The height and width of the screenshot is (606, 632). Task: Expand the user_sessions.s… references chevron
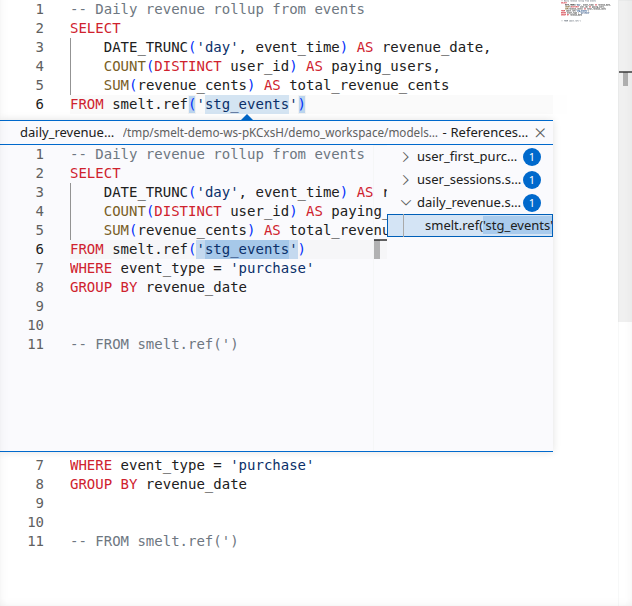click(x=405, y=180)
